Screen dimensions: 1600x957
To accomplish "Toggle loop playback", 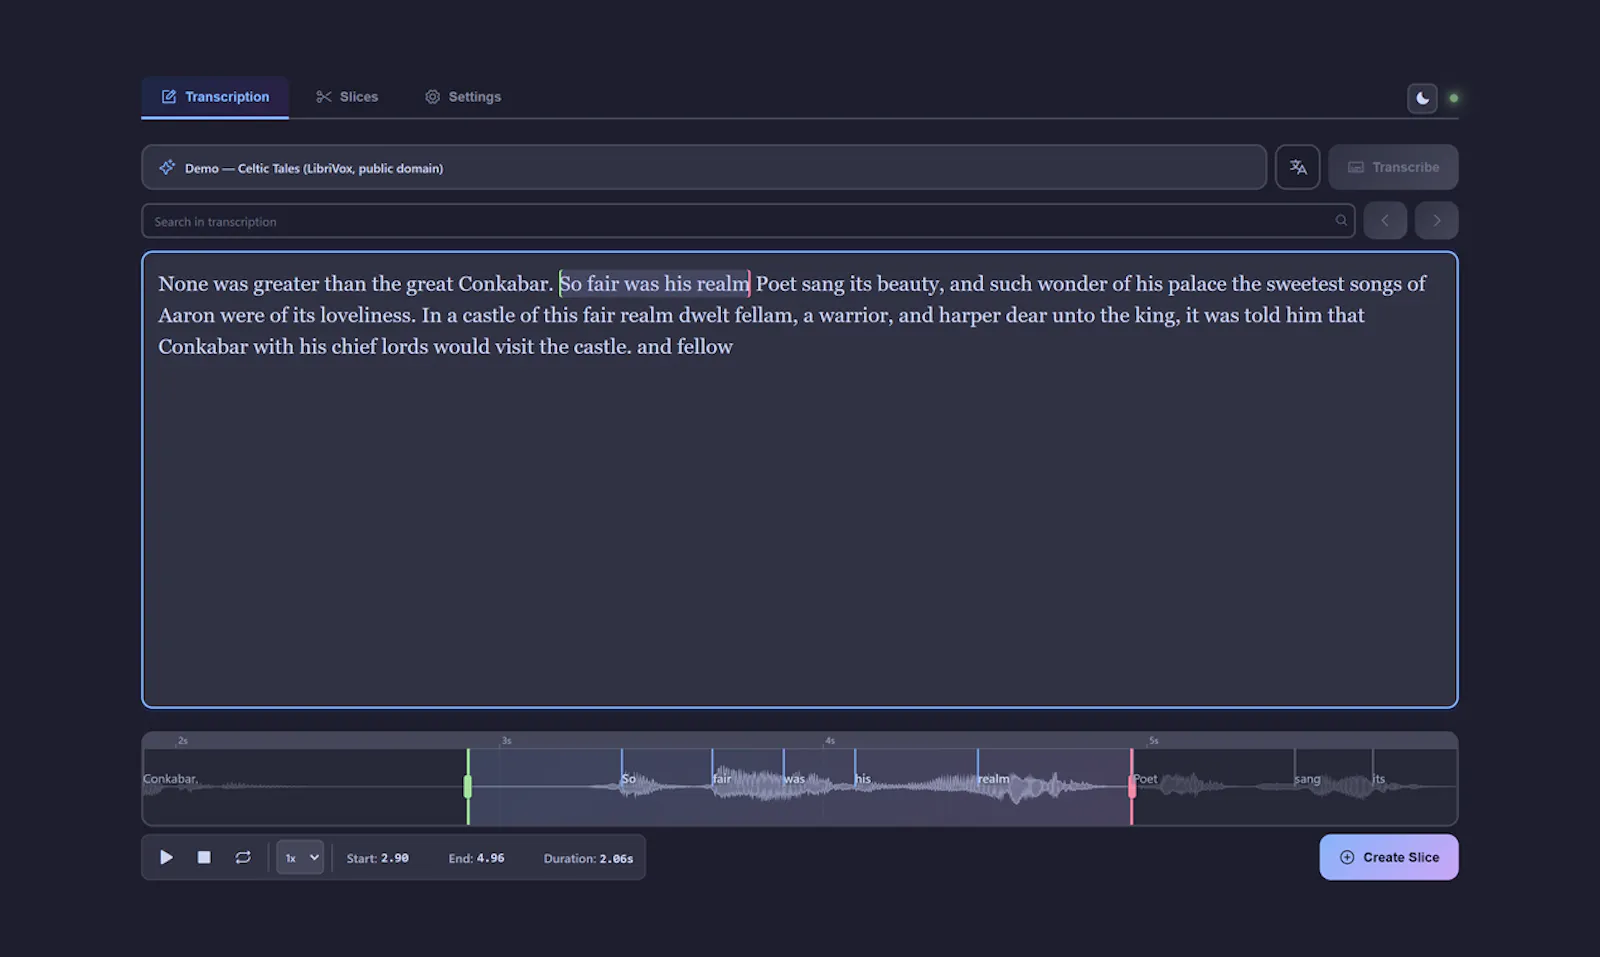I will (243, 858).
